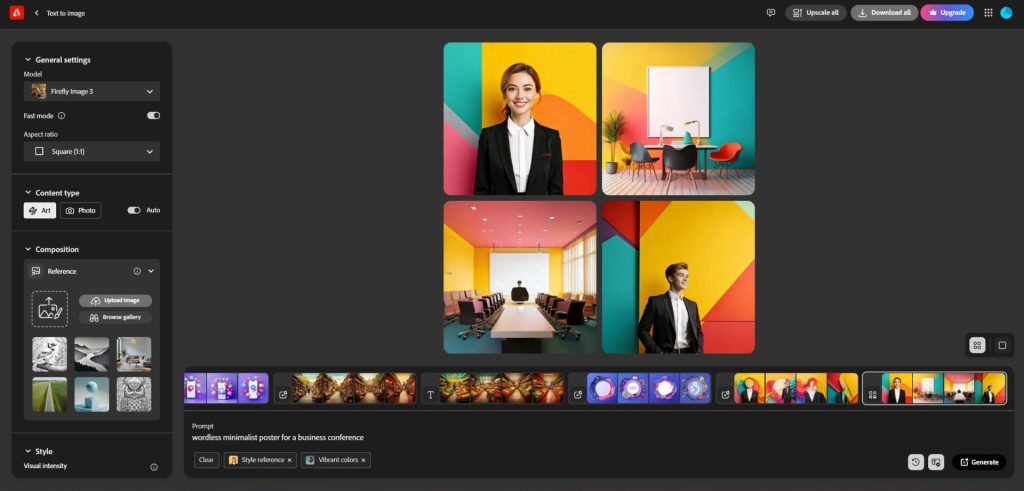1024x491 pixels.
Task: Click the Generate button
Action: [x=979, y=462]
